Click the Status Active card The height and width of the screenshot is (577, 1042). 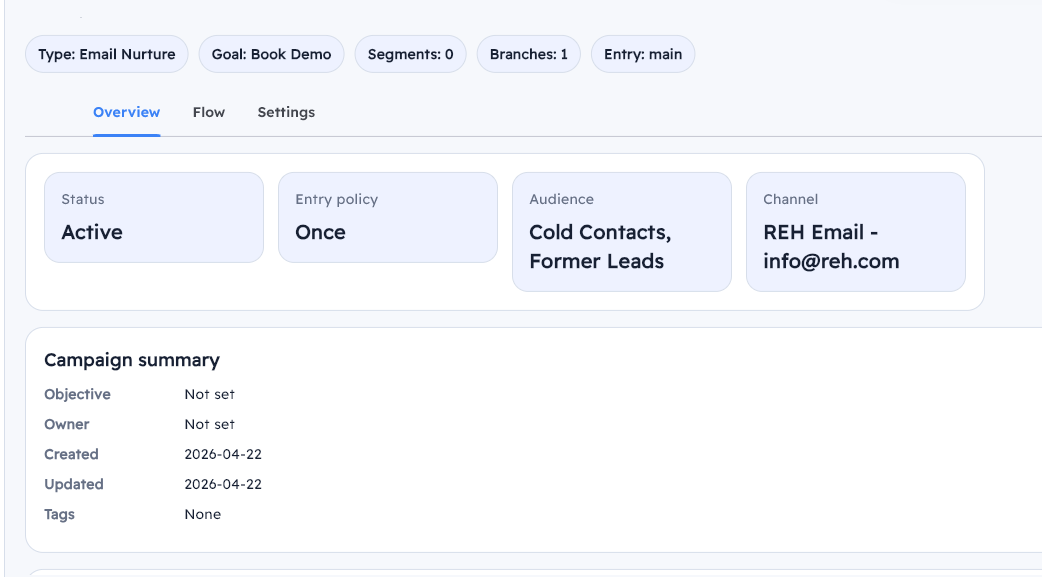[x=154, y=217]
